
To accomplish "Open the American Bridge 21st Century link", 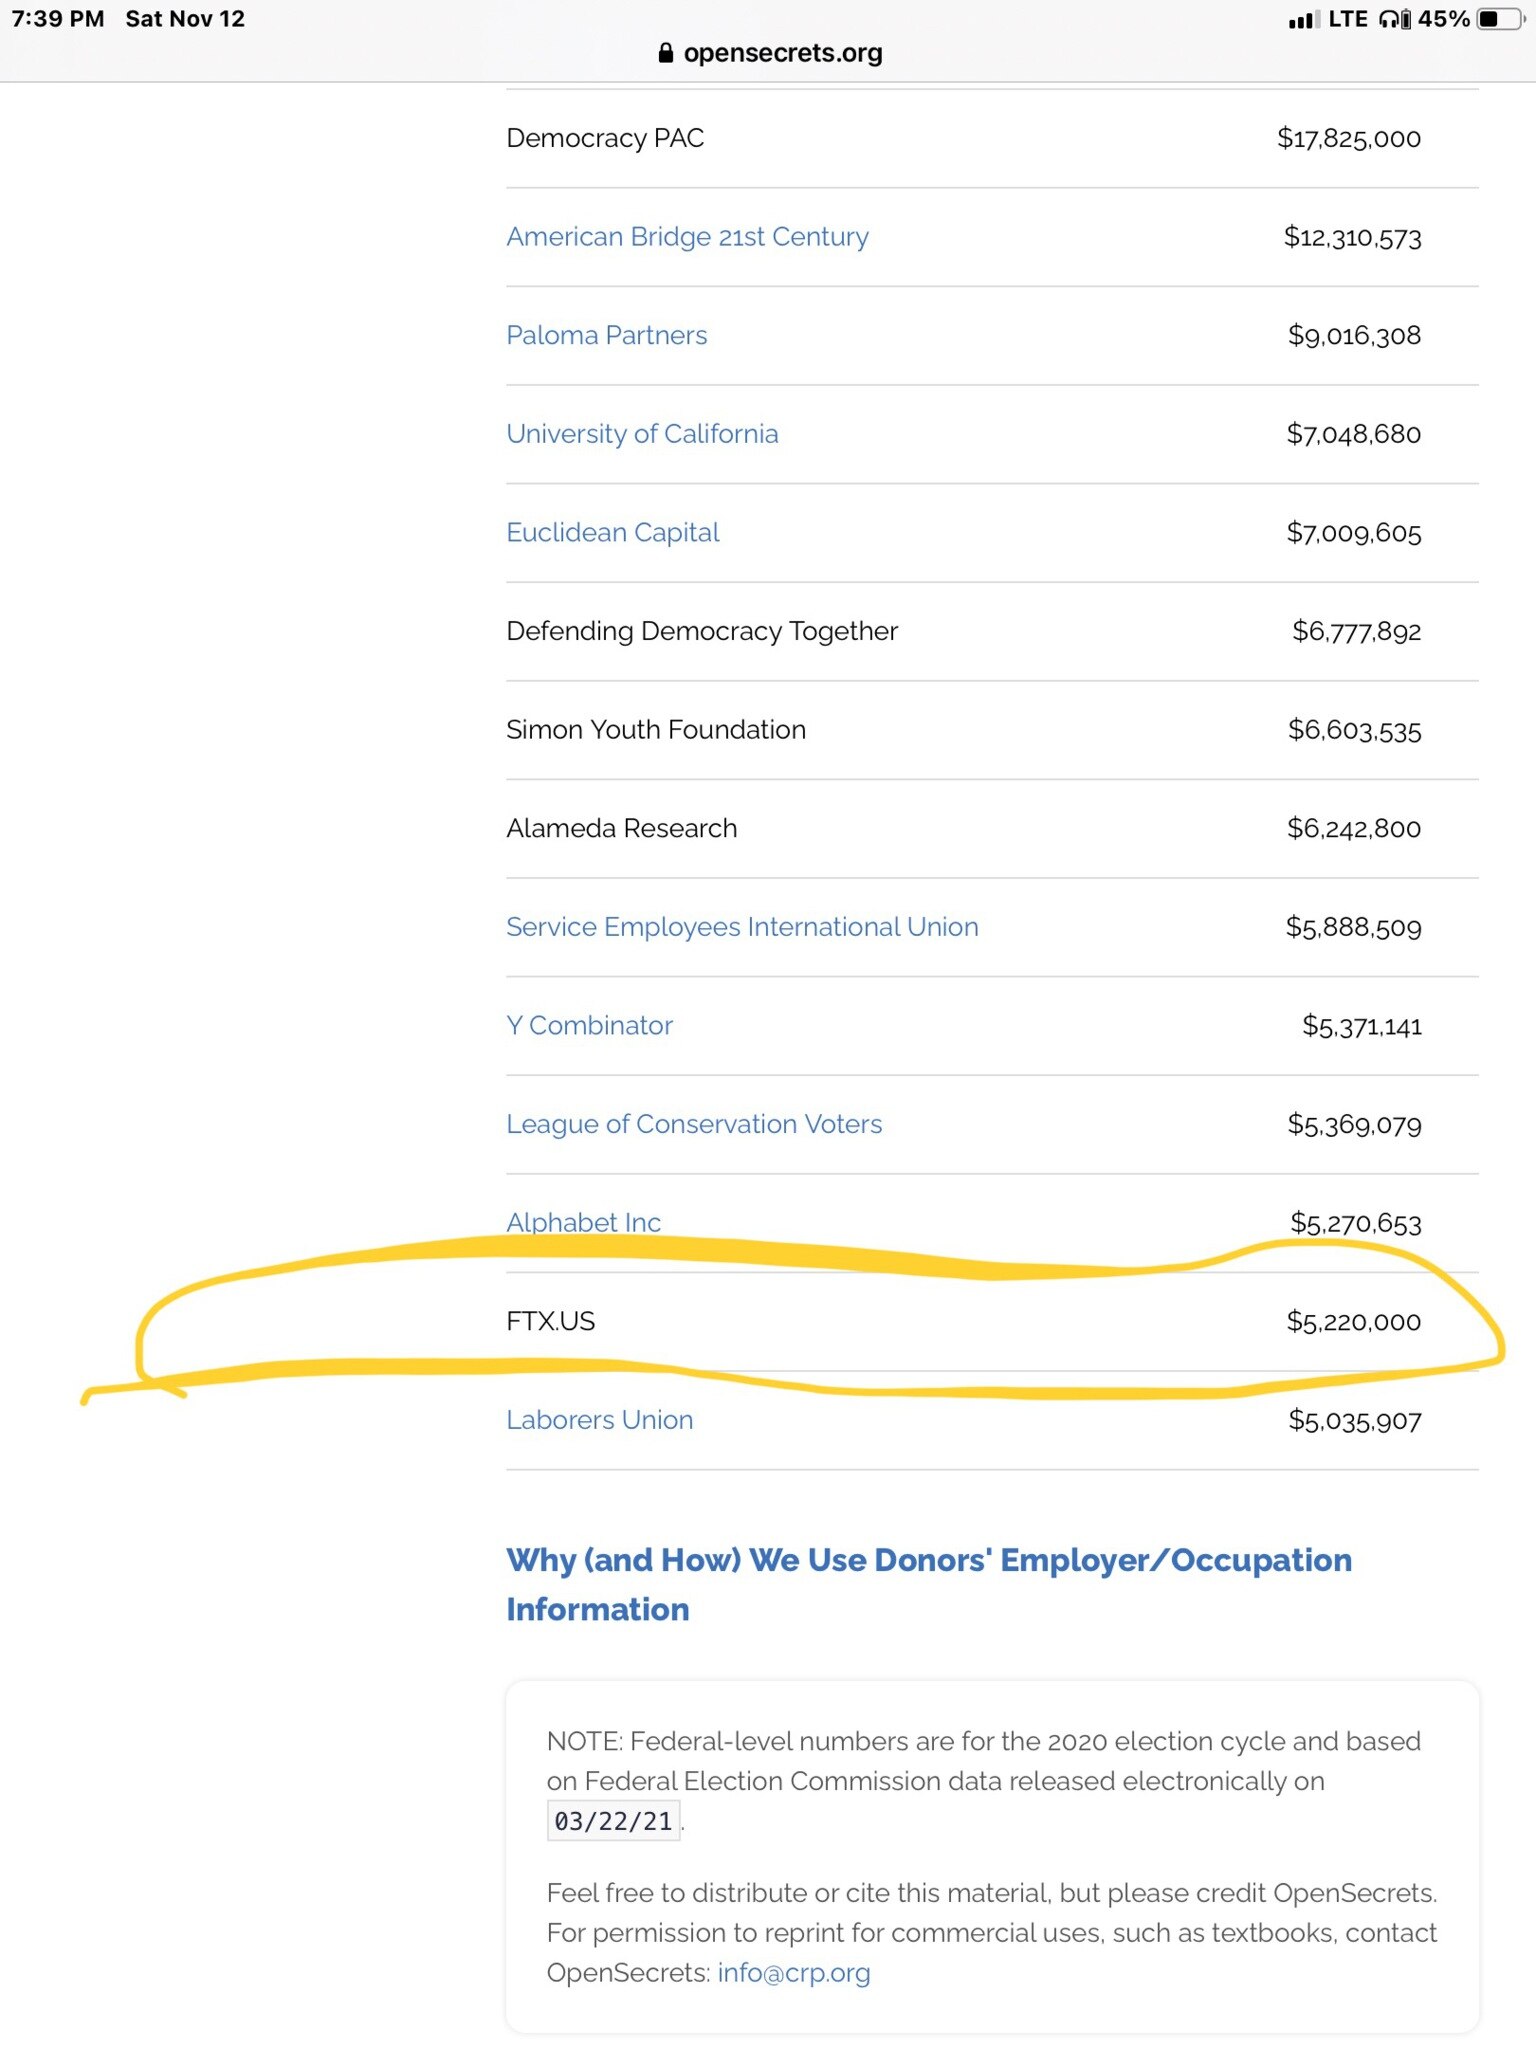I will [687, 237].
